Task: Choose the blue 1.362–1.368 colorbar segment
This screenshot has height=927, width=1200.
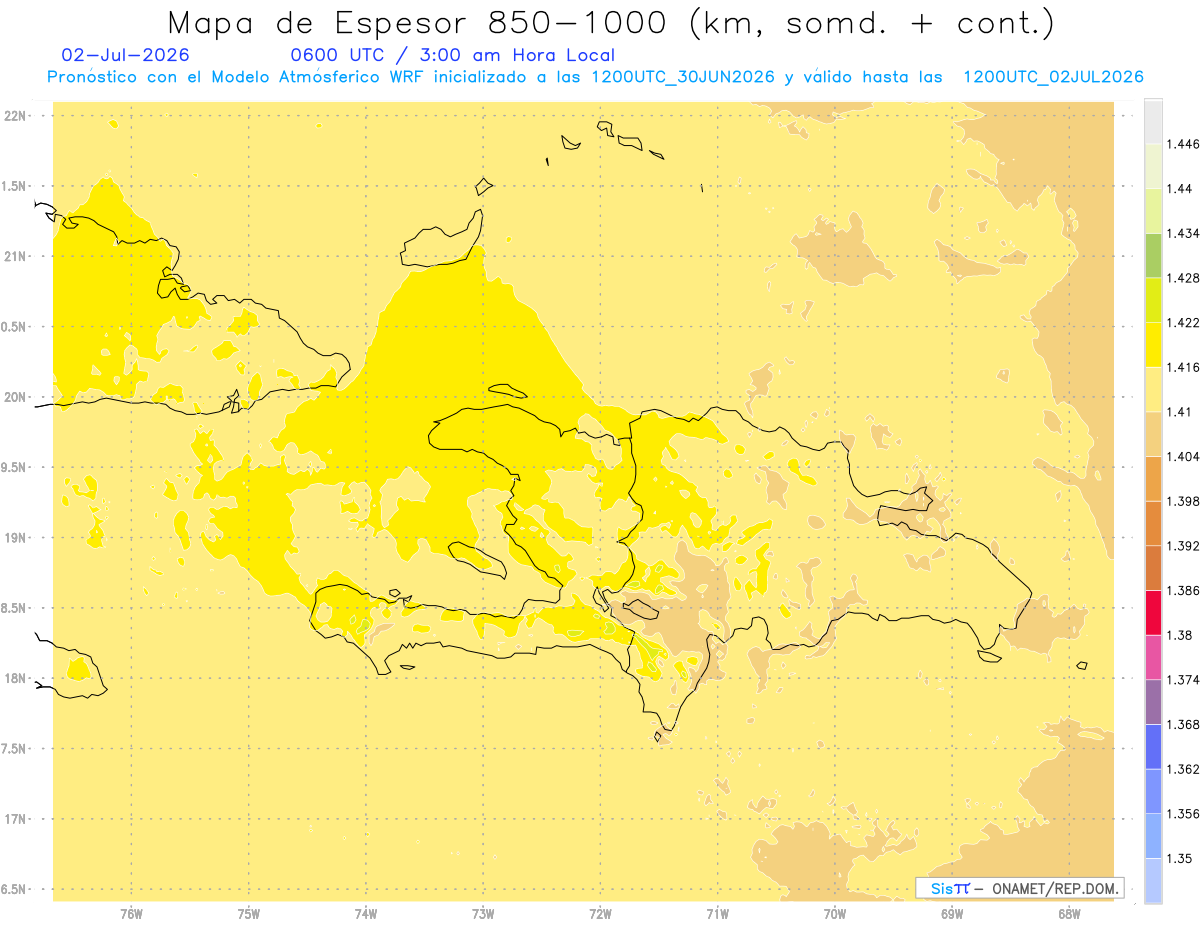Action: [1153, 747]
